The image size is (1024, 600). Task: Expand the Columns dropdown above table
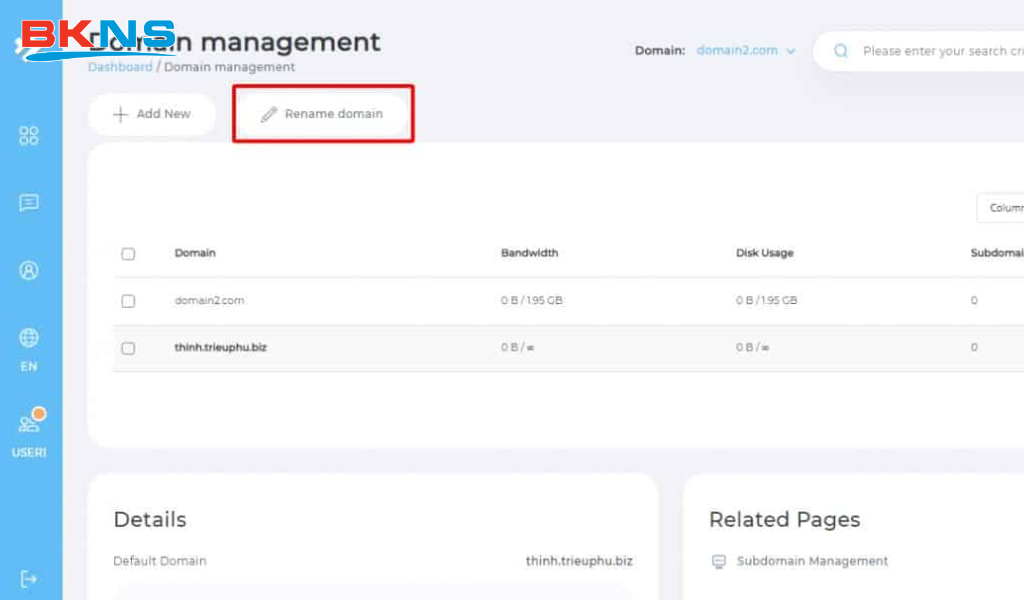tap(1000, 208)
